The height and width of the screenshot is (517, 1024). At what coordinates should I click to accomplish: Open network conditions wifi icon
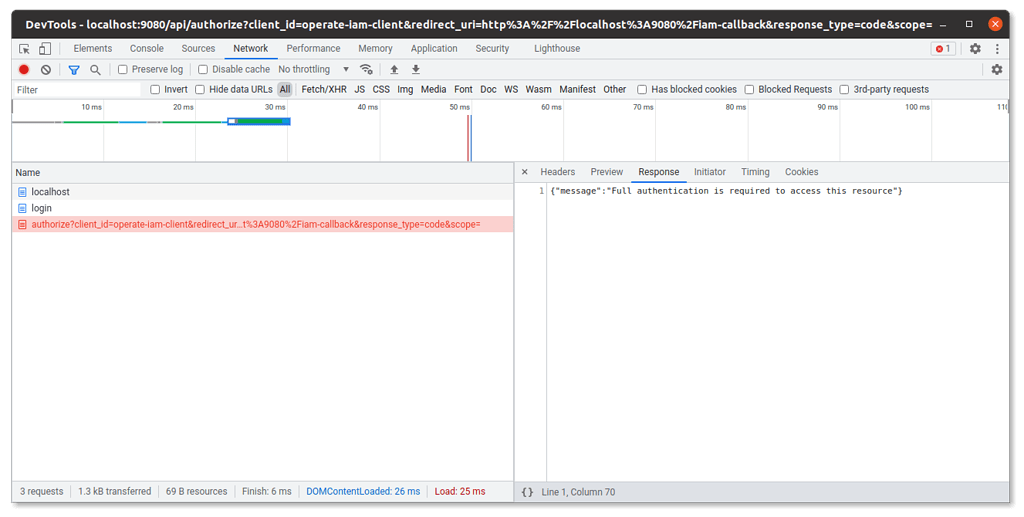367,69
